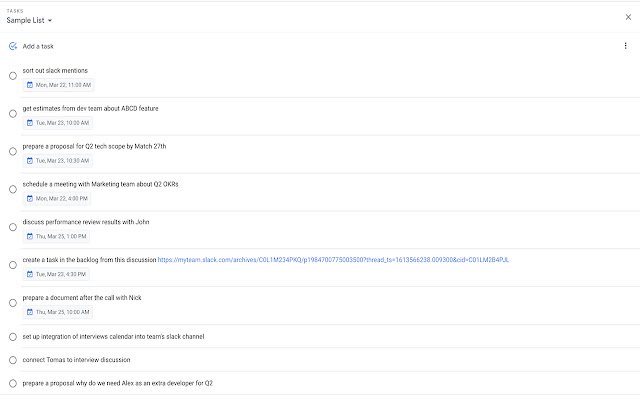640x400 pixels.
Task: Select 'get estimates from dev team about ABCD feature'
Action: click(x=91, y=109)
